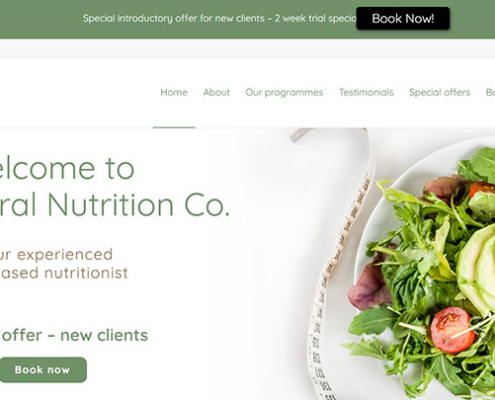Viewport: 495px width, 400px height.
Task: Click the 'Welcome to' heading text
Action: (x=67, y=168)
